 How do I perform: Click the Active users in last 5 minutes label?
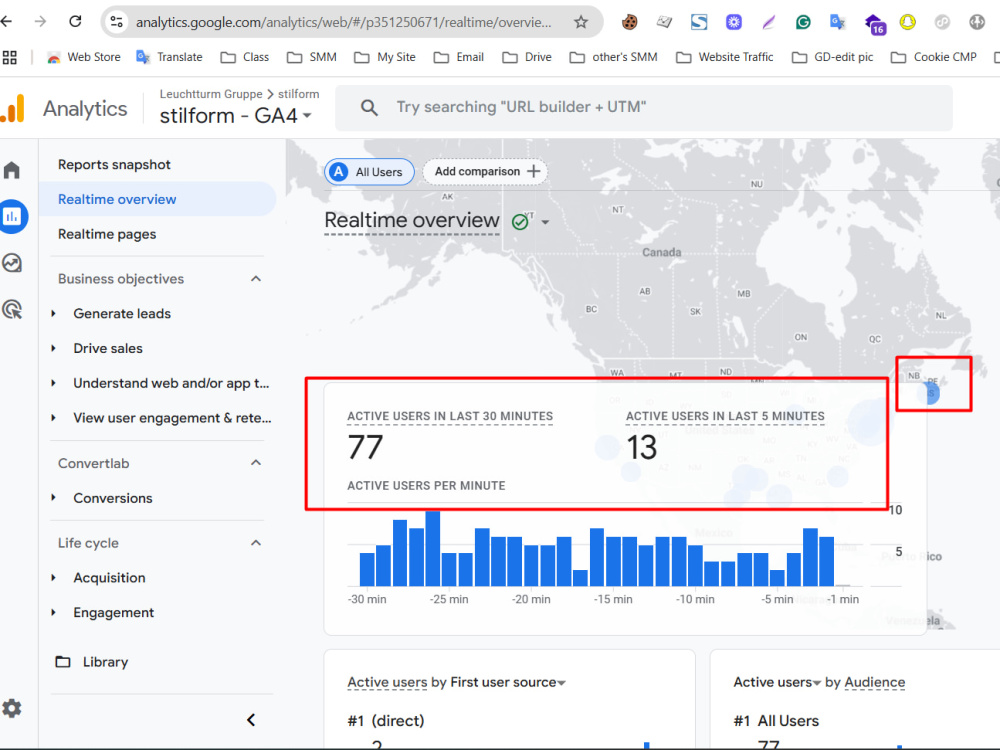[725, 416]
